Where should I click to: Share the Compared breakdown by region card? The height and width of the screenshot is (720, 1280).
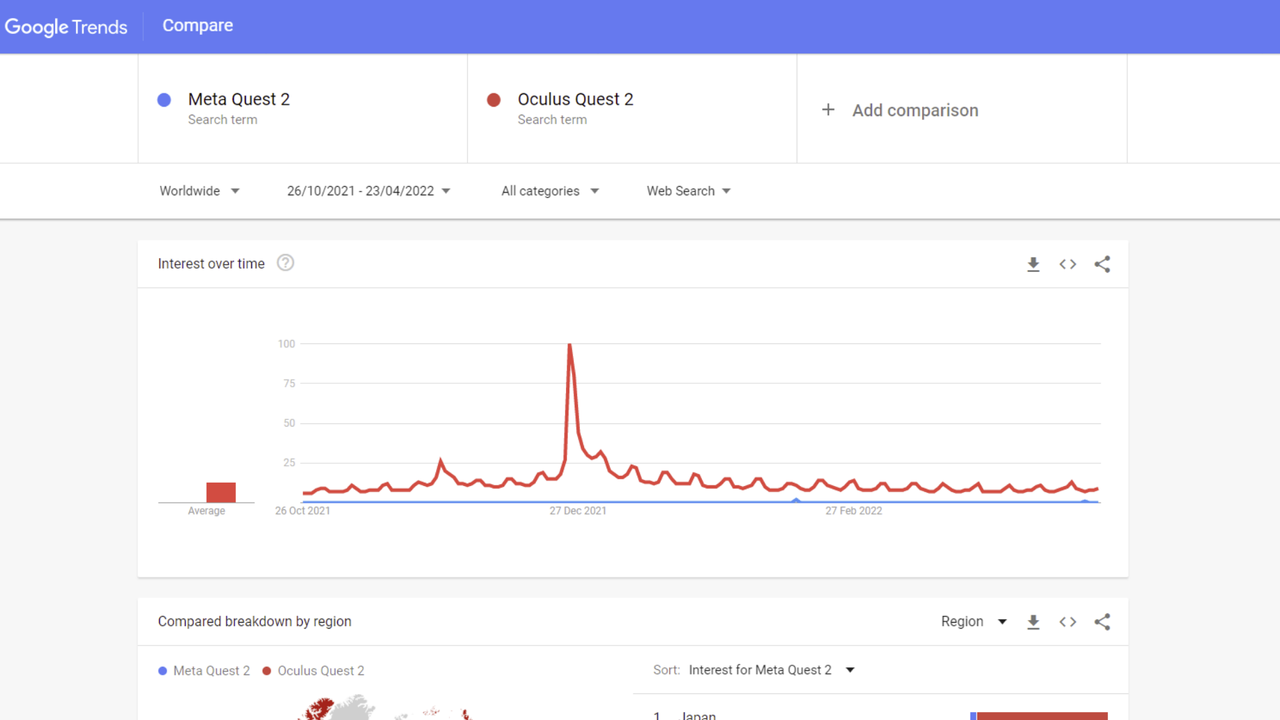(1102, 622)
